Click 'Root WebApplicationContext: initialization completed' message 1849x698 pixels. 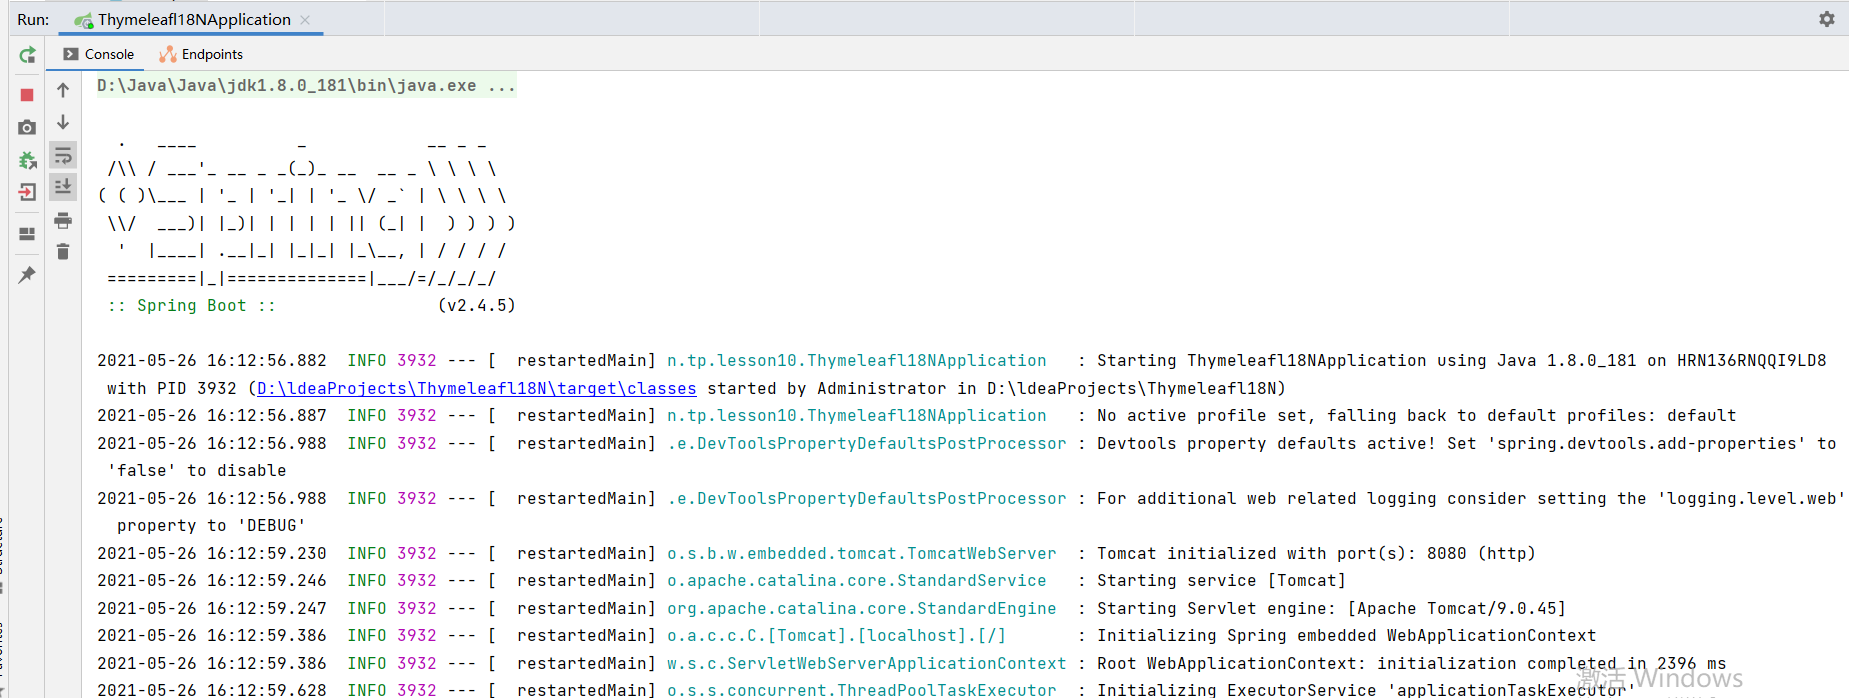pos(1411,664)
